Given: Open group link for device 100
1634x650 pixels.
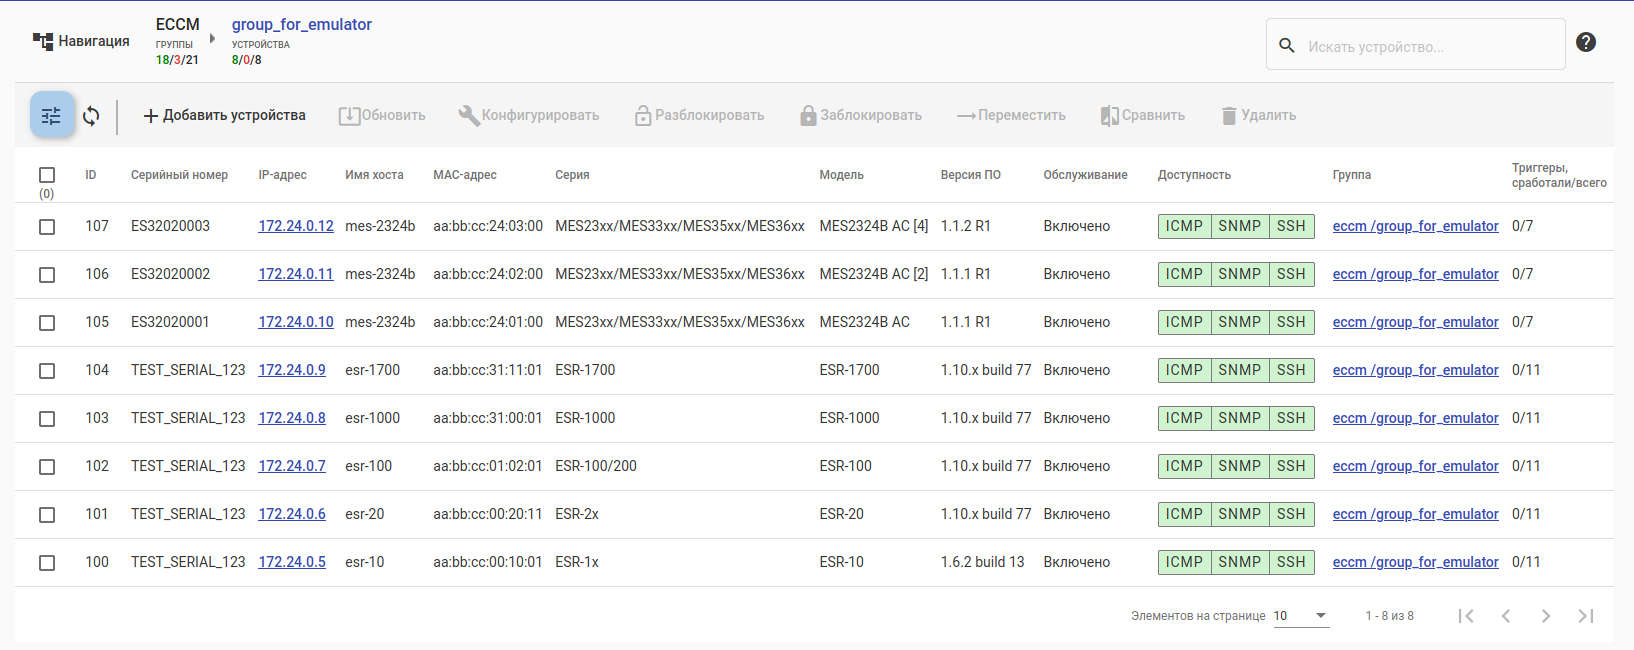Looking at the screenshot, I should (1415, 562).
